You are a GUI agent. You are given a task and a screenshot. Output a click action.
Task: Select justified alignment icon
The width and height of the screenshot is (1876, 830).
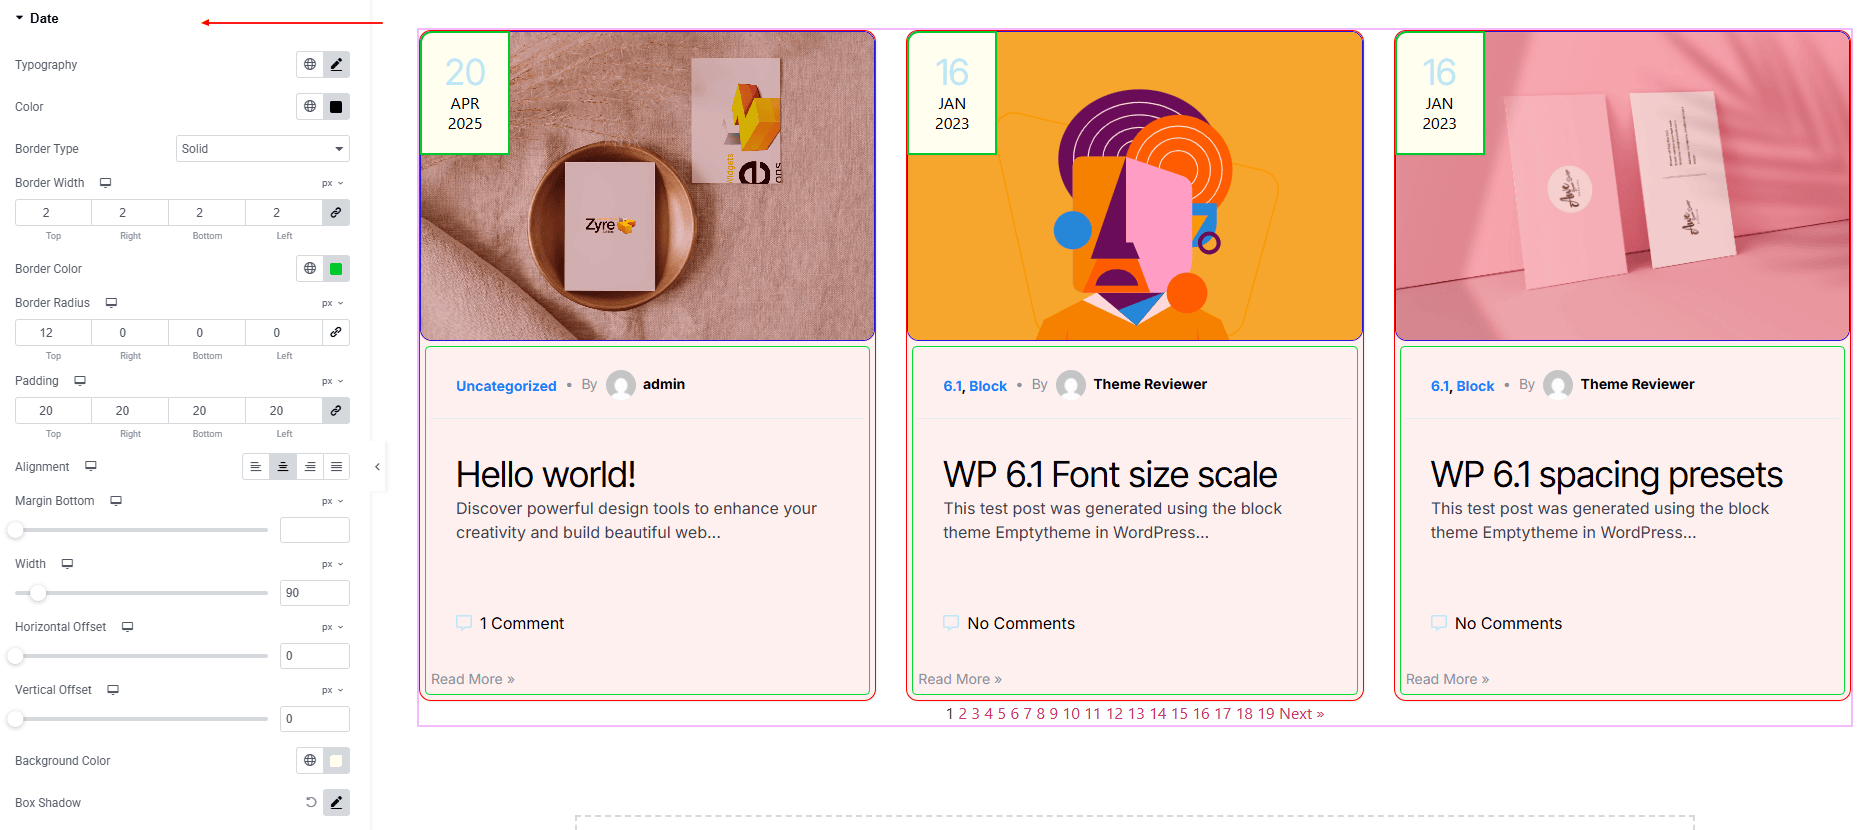(x=337, y=467)
